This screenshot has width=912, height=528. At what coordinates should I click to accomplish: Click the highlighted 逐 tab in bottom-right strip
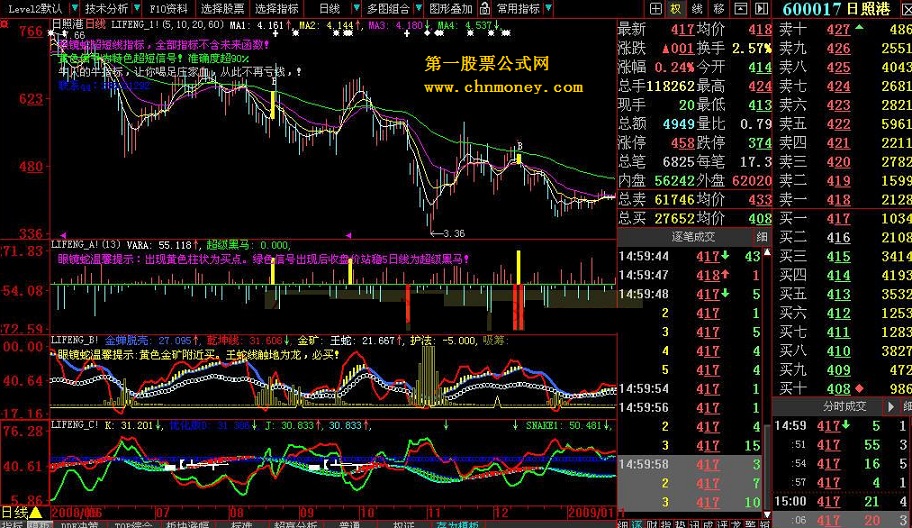point(637,525)
